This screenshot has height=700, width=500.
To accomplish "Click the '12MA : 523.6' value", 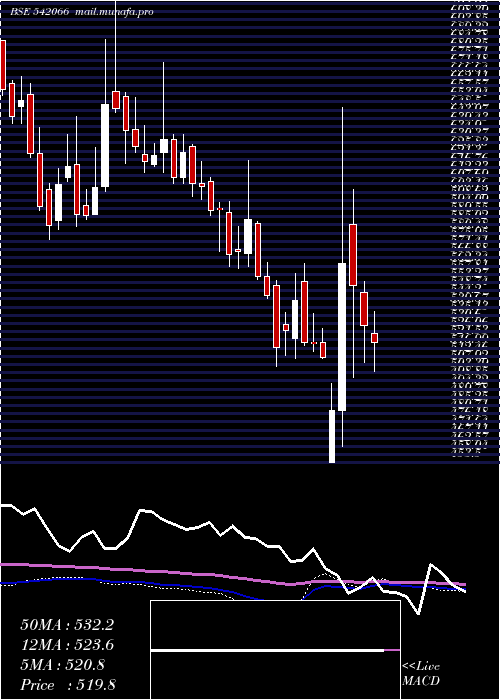I will (67, 645).
